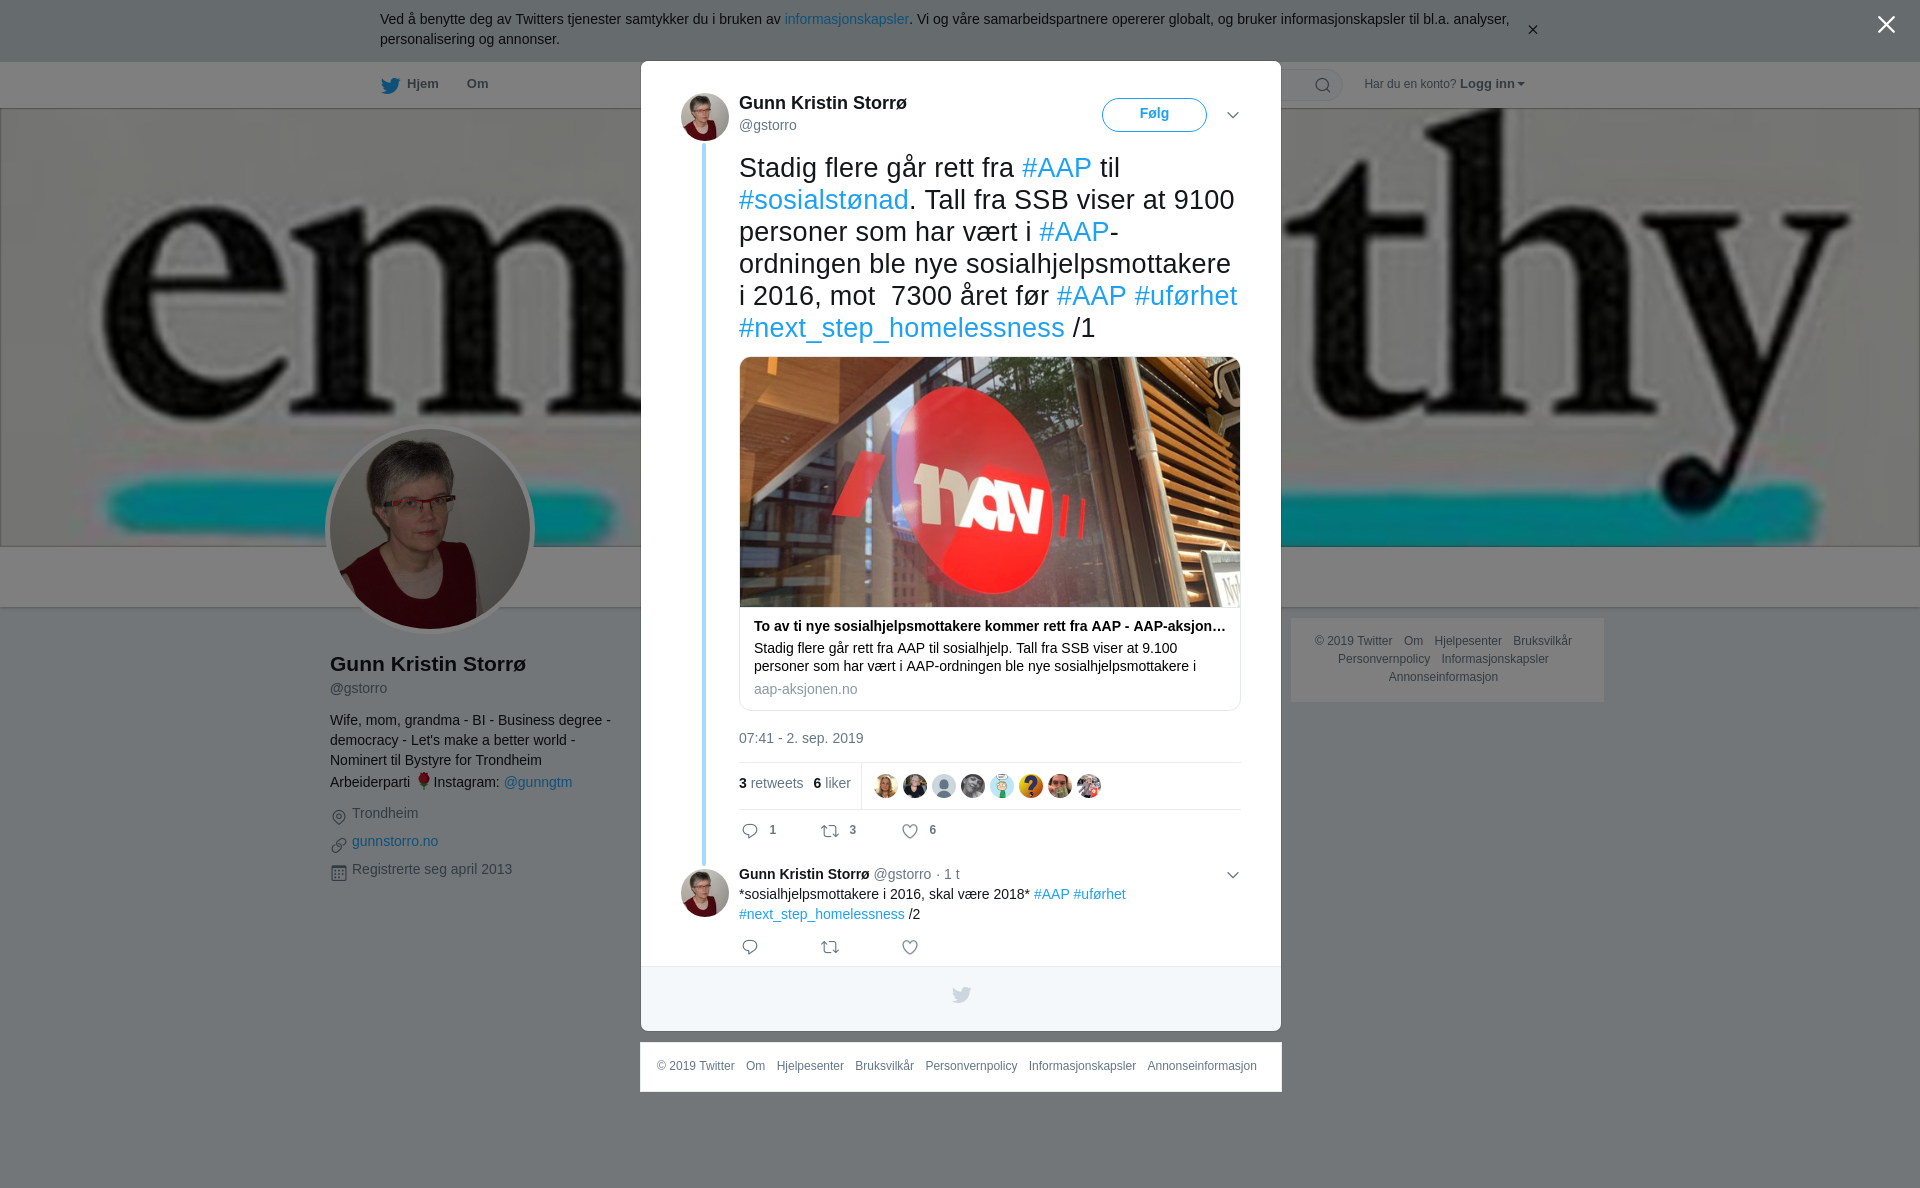Open main tweet options chevron menu

1233,115
